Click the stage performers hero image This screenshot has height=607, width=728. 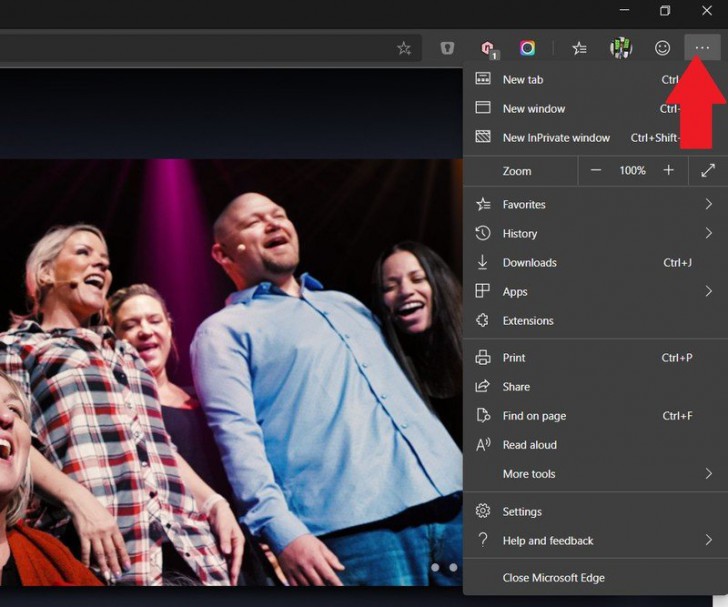231,372
